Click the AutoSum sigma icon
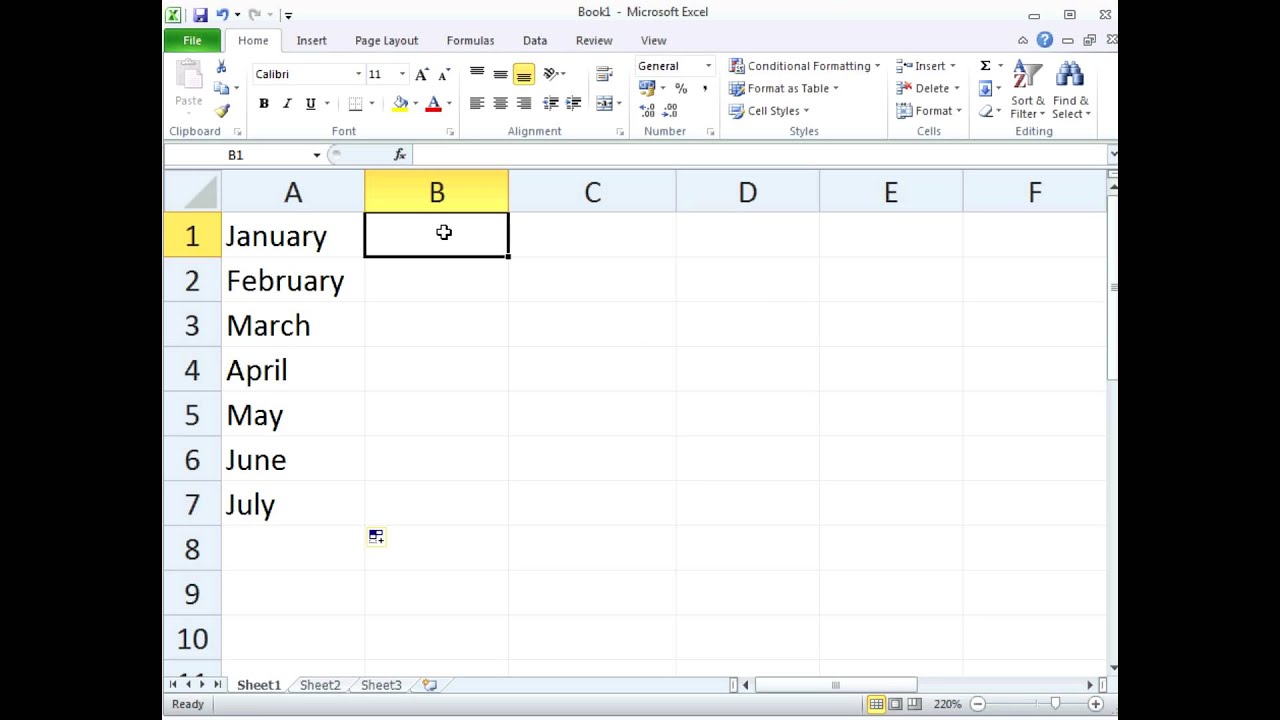The image size is (1280, 720). (985, 66)
